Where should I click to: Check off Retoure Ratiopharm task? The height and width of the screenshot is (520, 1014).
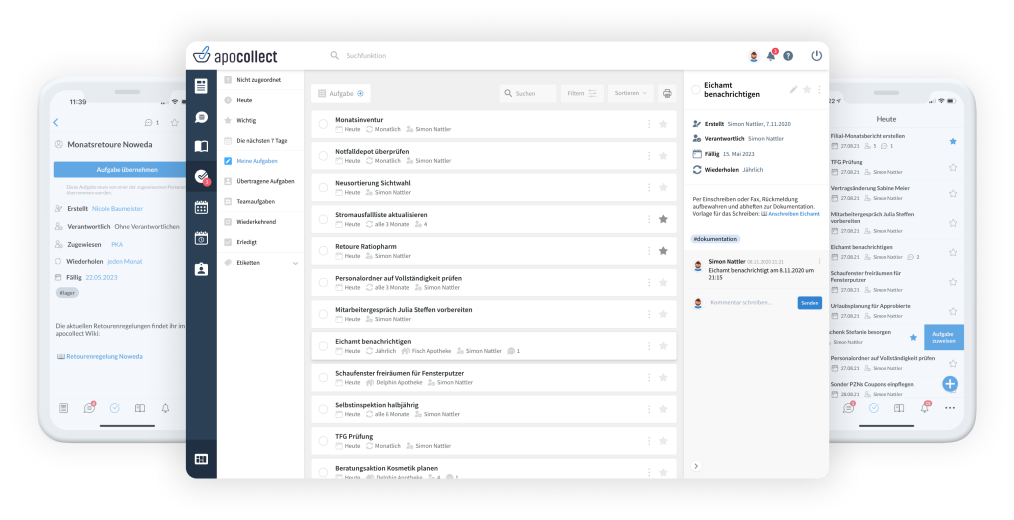(323, 251)
